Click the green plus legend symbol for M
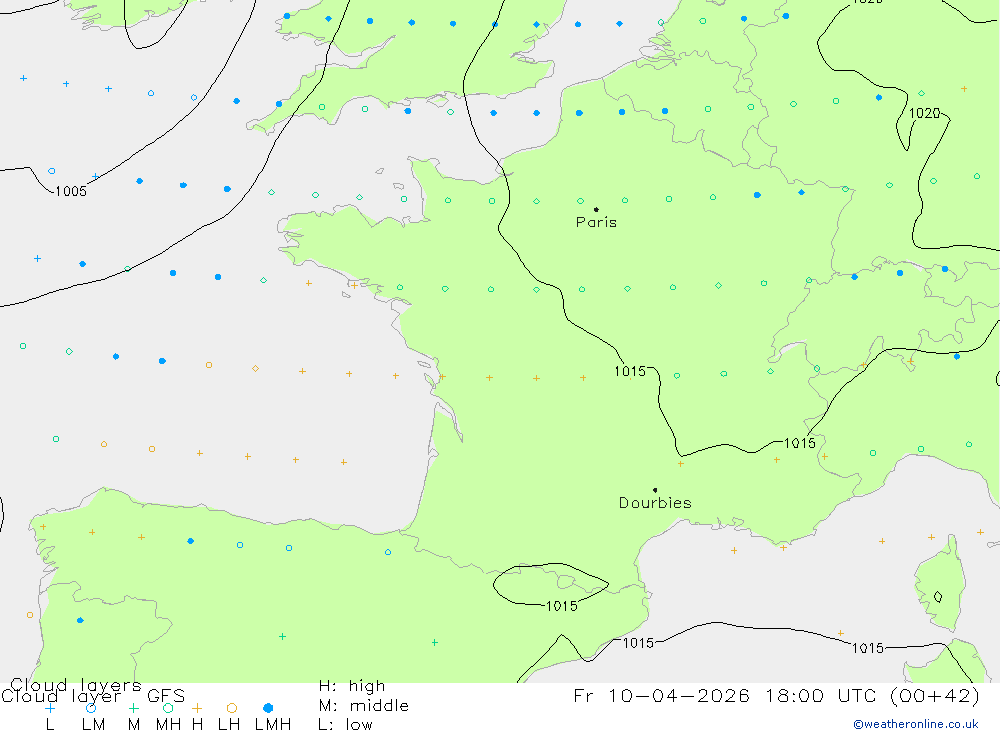 (133, 708)
